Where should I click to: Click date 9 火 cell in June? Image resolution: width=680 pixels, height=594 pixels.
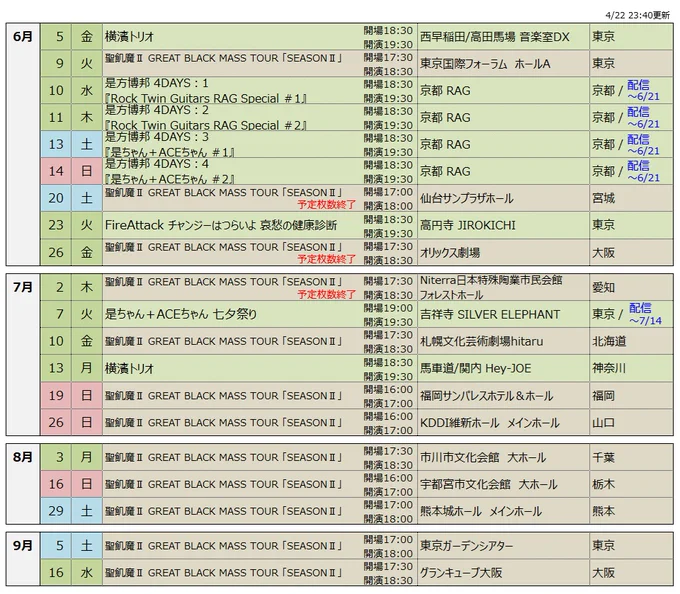coord(72,64)
